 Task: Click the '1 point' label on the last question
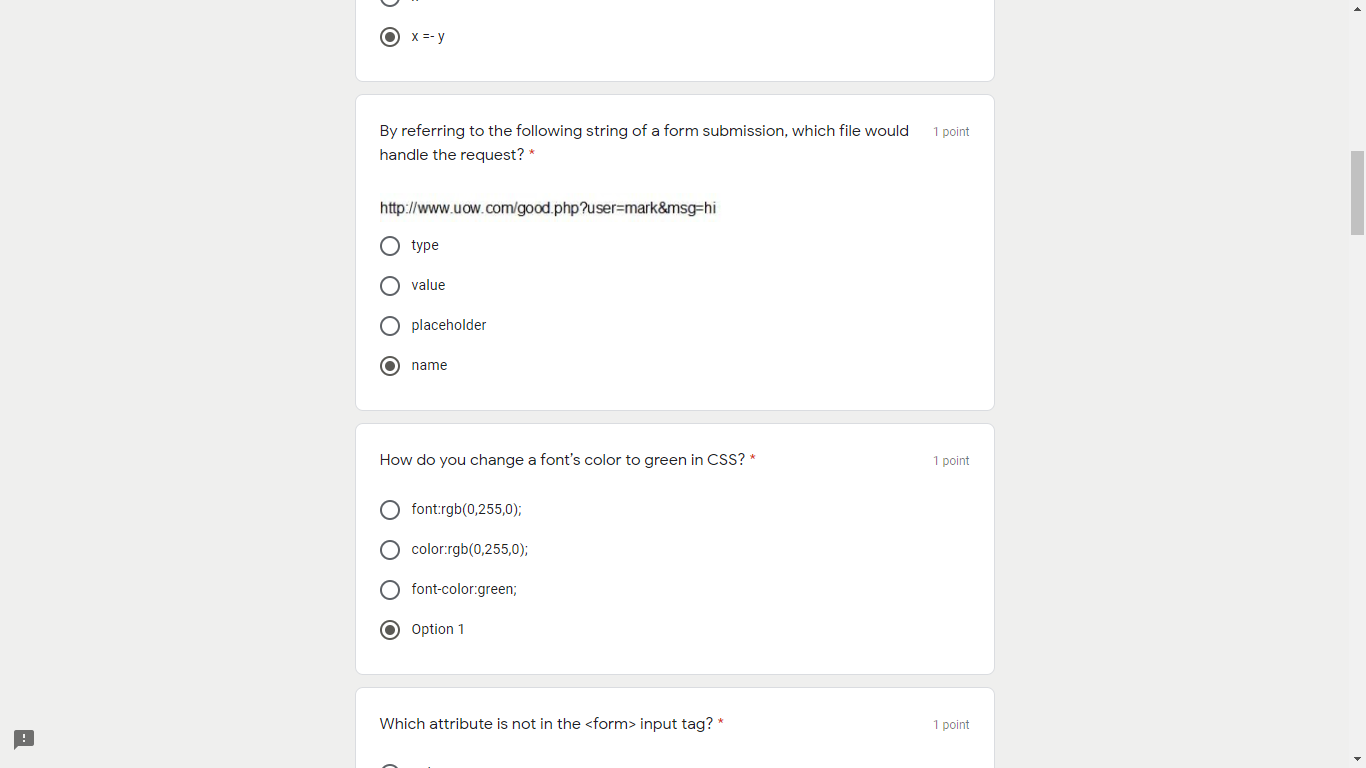pos(950,724)
